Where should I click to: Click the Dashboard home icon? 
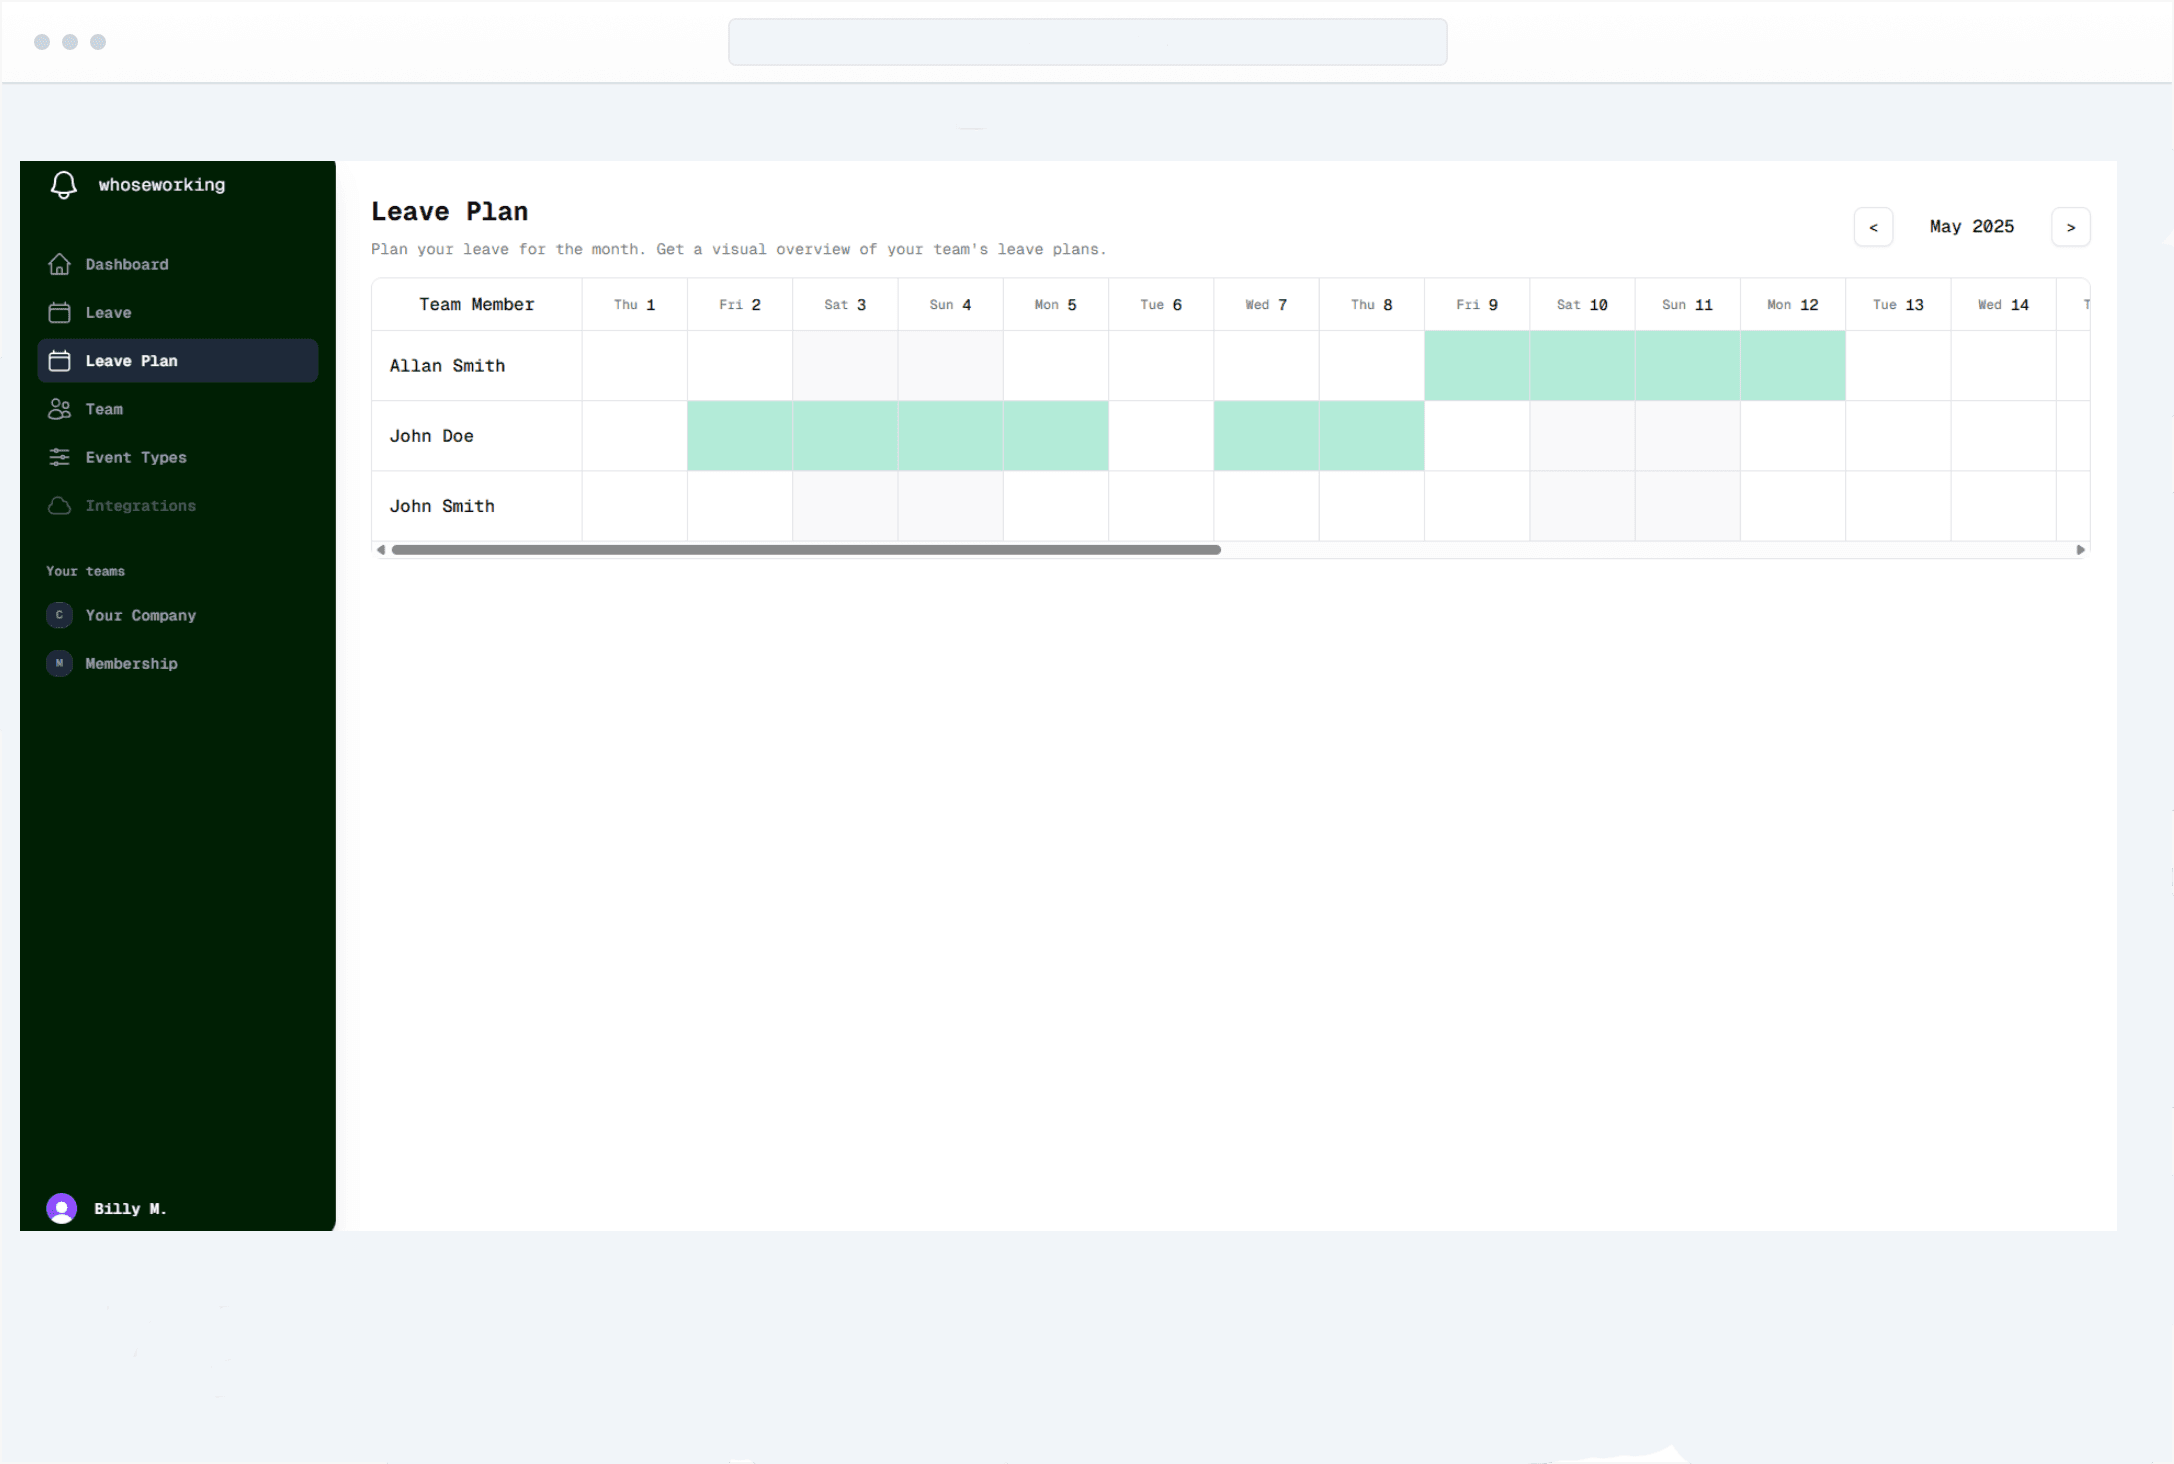click(60, 264)
